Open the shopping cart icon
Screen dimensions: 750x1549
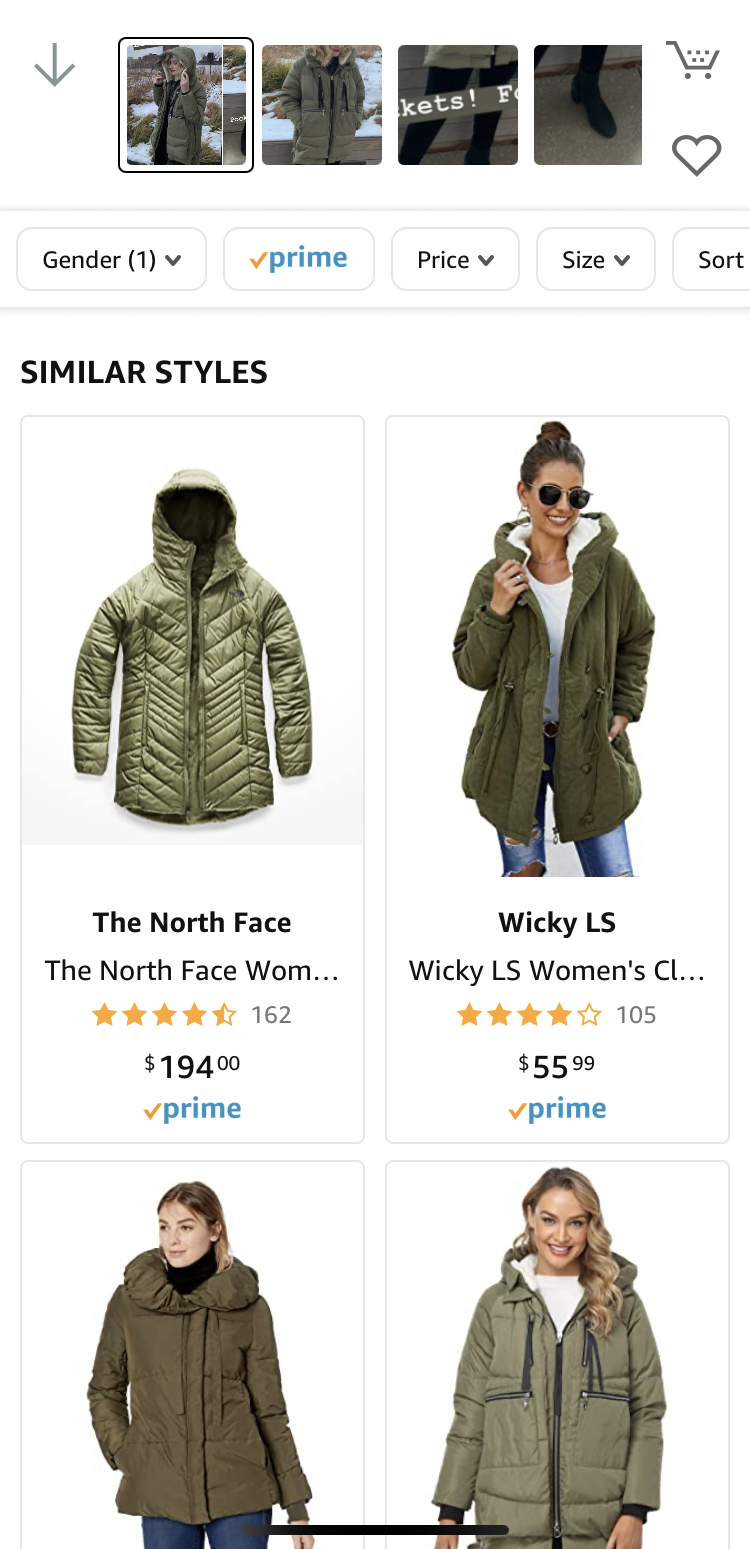coord(693,60)
